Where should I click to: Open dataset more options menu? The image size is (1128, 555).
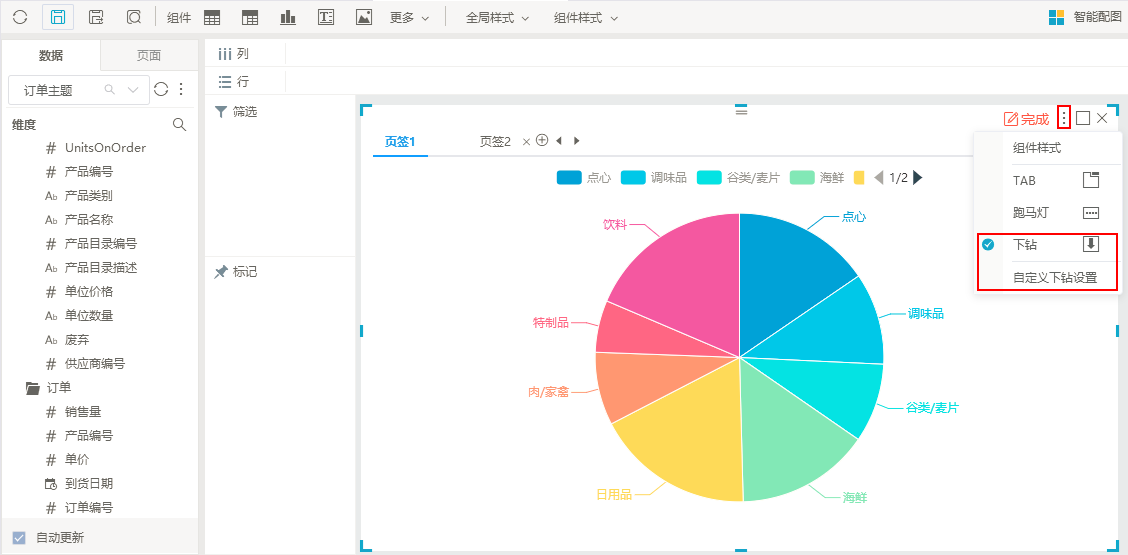click(181, 89)
